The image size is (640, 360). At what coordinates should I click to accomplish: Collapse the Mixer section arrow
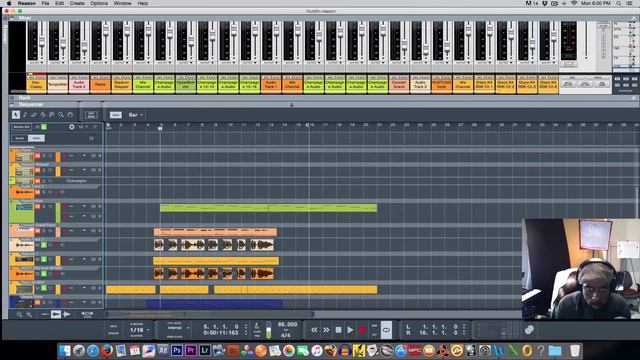tap(12, 18)
